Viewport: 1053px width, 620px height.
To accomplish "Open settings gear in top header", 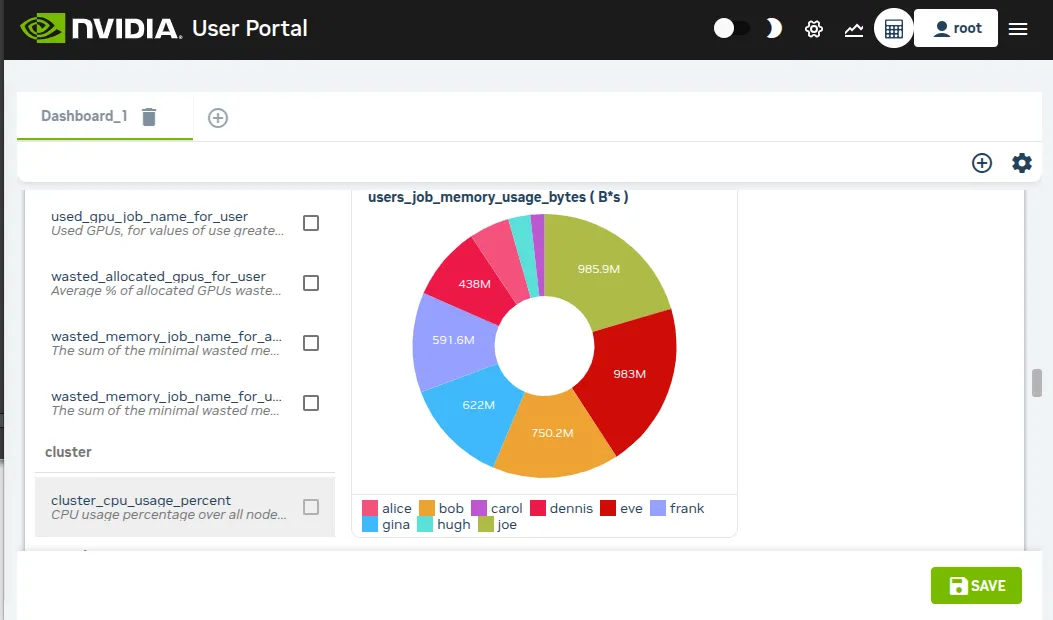I will pyautogui.click(x=814, y=29).
